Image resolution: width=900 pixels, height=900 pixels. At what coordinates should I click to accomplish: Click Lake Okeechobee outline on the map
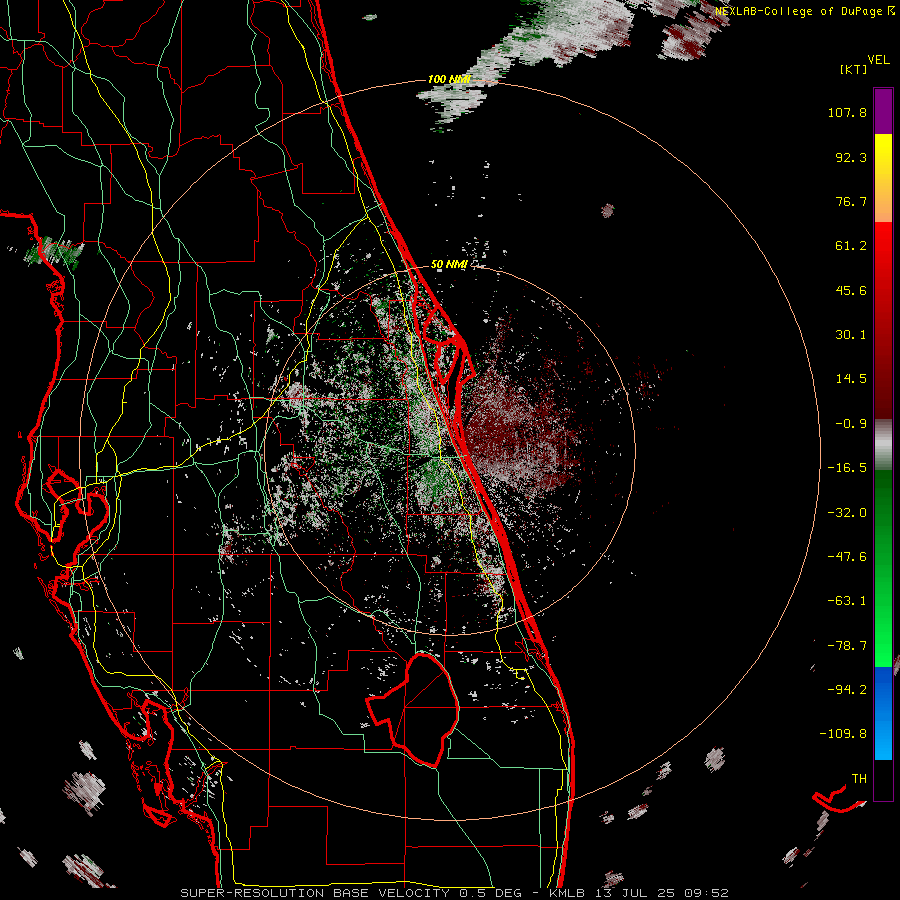coord(414,710)
